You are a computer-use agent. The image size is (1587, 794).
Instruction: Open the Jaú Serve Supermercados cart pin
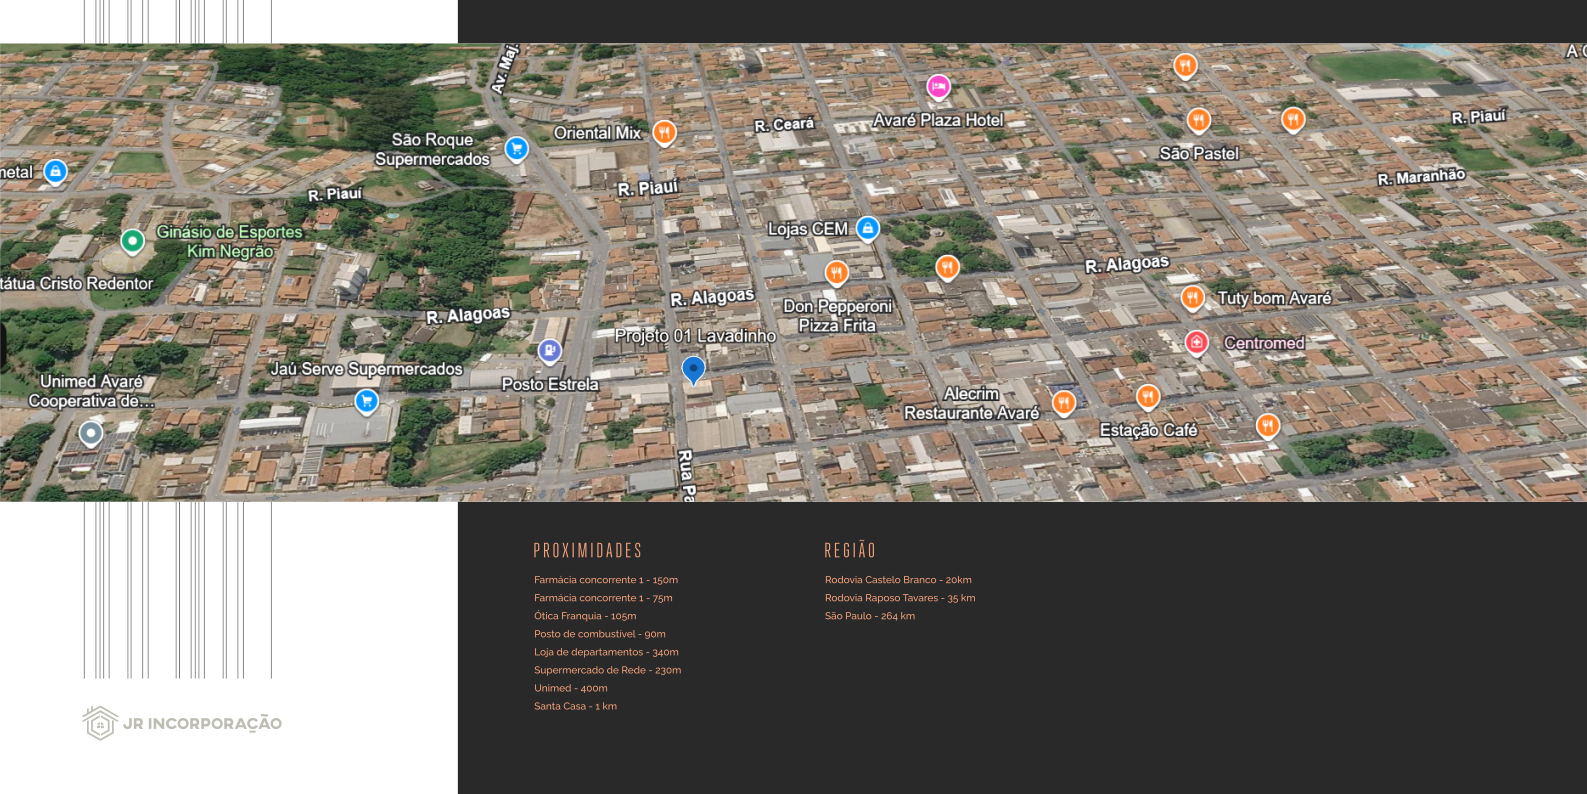(367, 402)
